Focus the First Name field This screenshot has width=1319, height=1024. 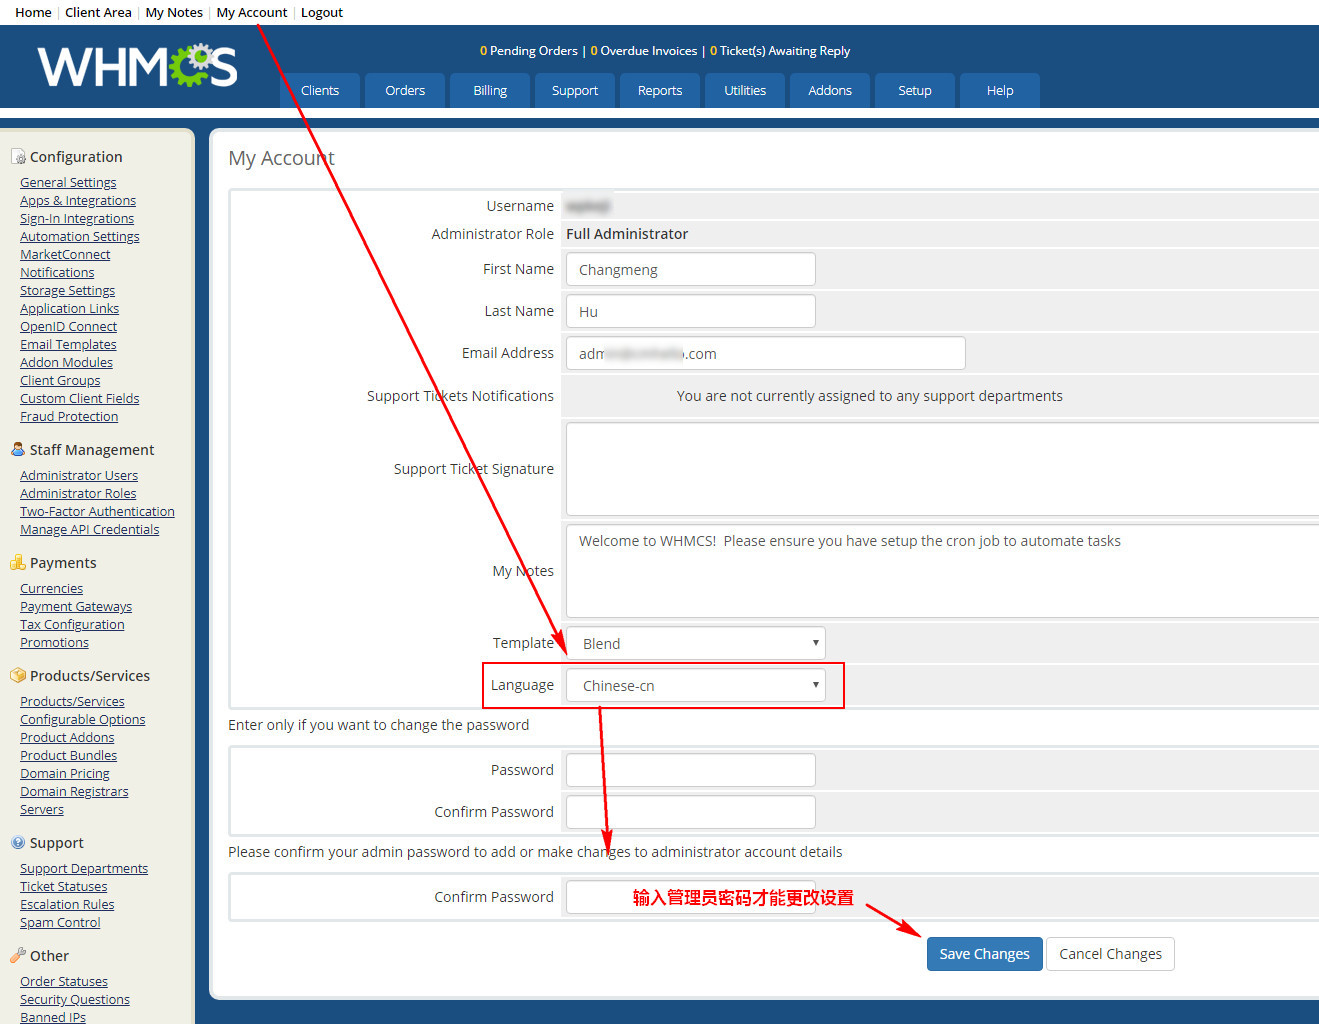click(690, 270)
